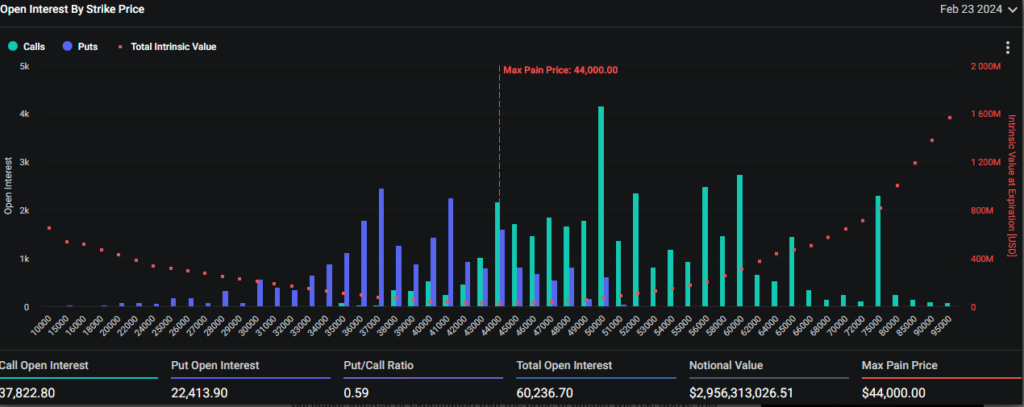Click the Max Pain Price: 44,000.00 chart label
This screenshot has height=407, width=1024.
click(x=560, y=70)
